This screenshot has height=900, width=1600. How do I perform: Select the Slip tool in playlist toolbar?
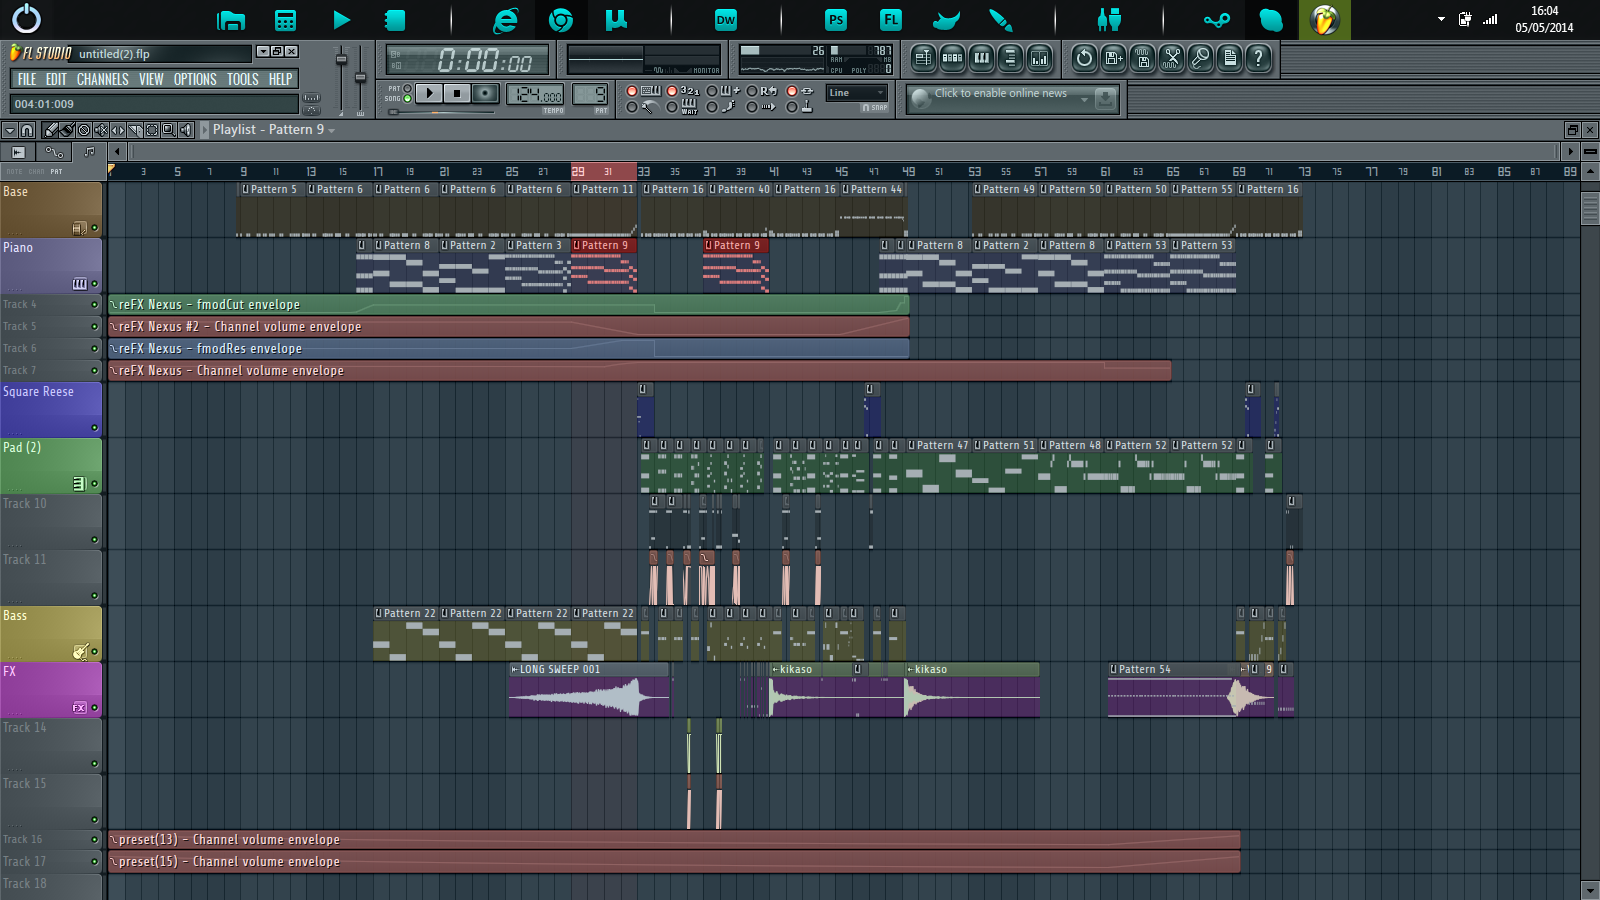click(118, 130)
